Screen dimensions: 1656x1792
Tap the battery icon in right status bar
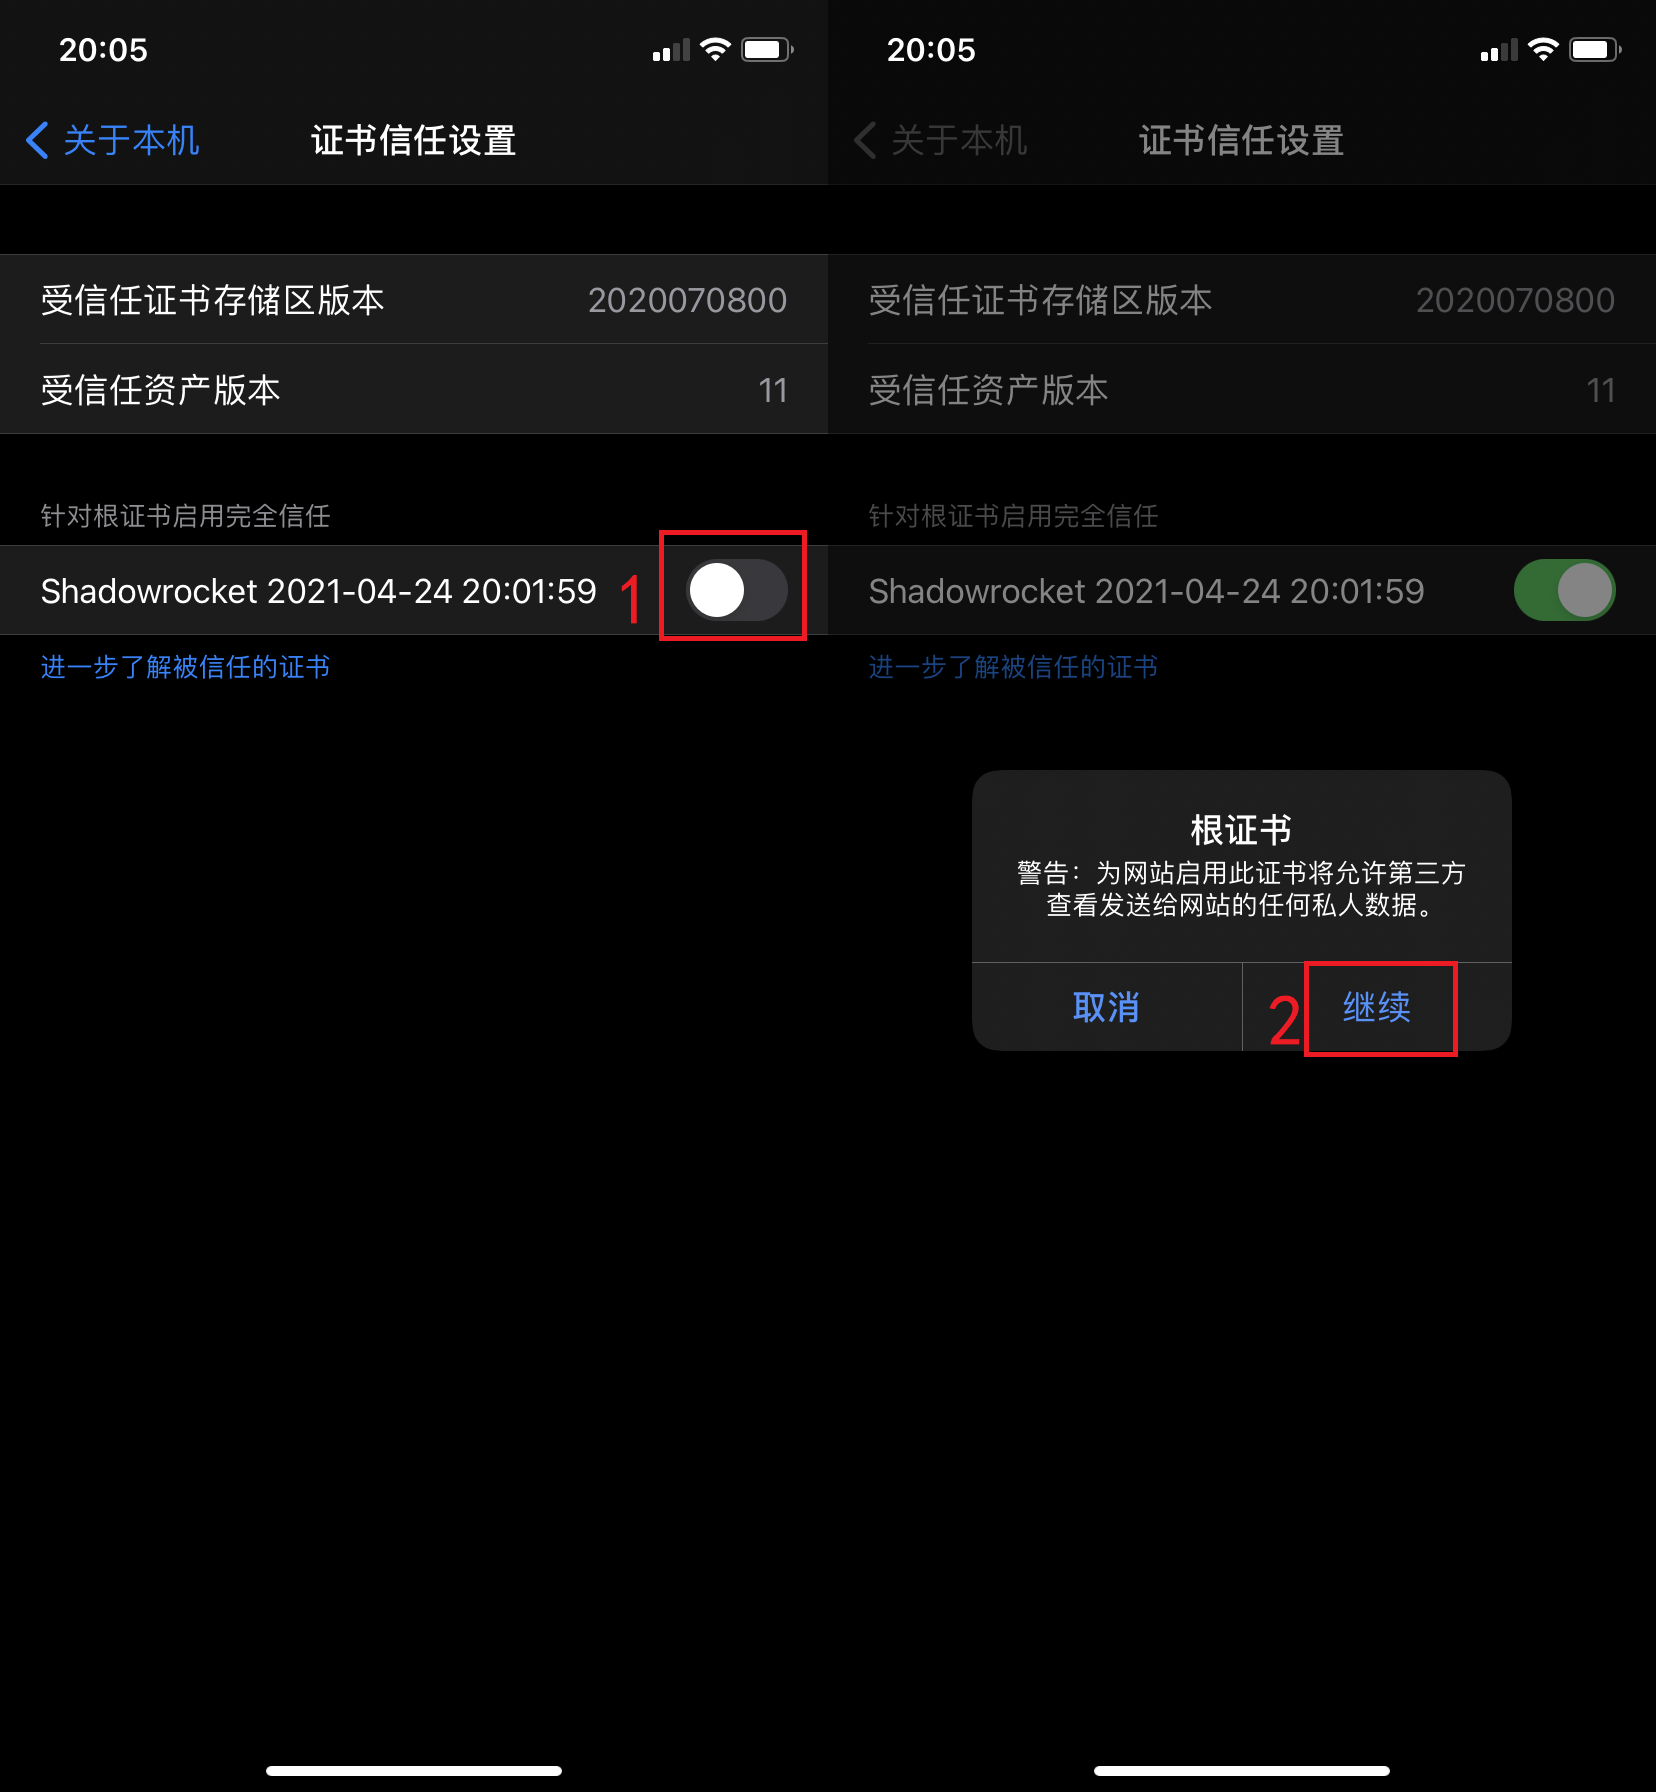tap(1595, 49)
